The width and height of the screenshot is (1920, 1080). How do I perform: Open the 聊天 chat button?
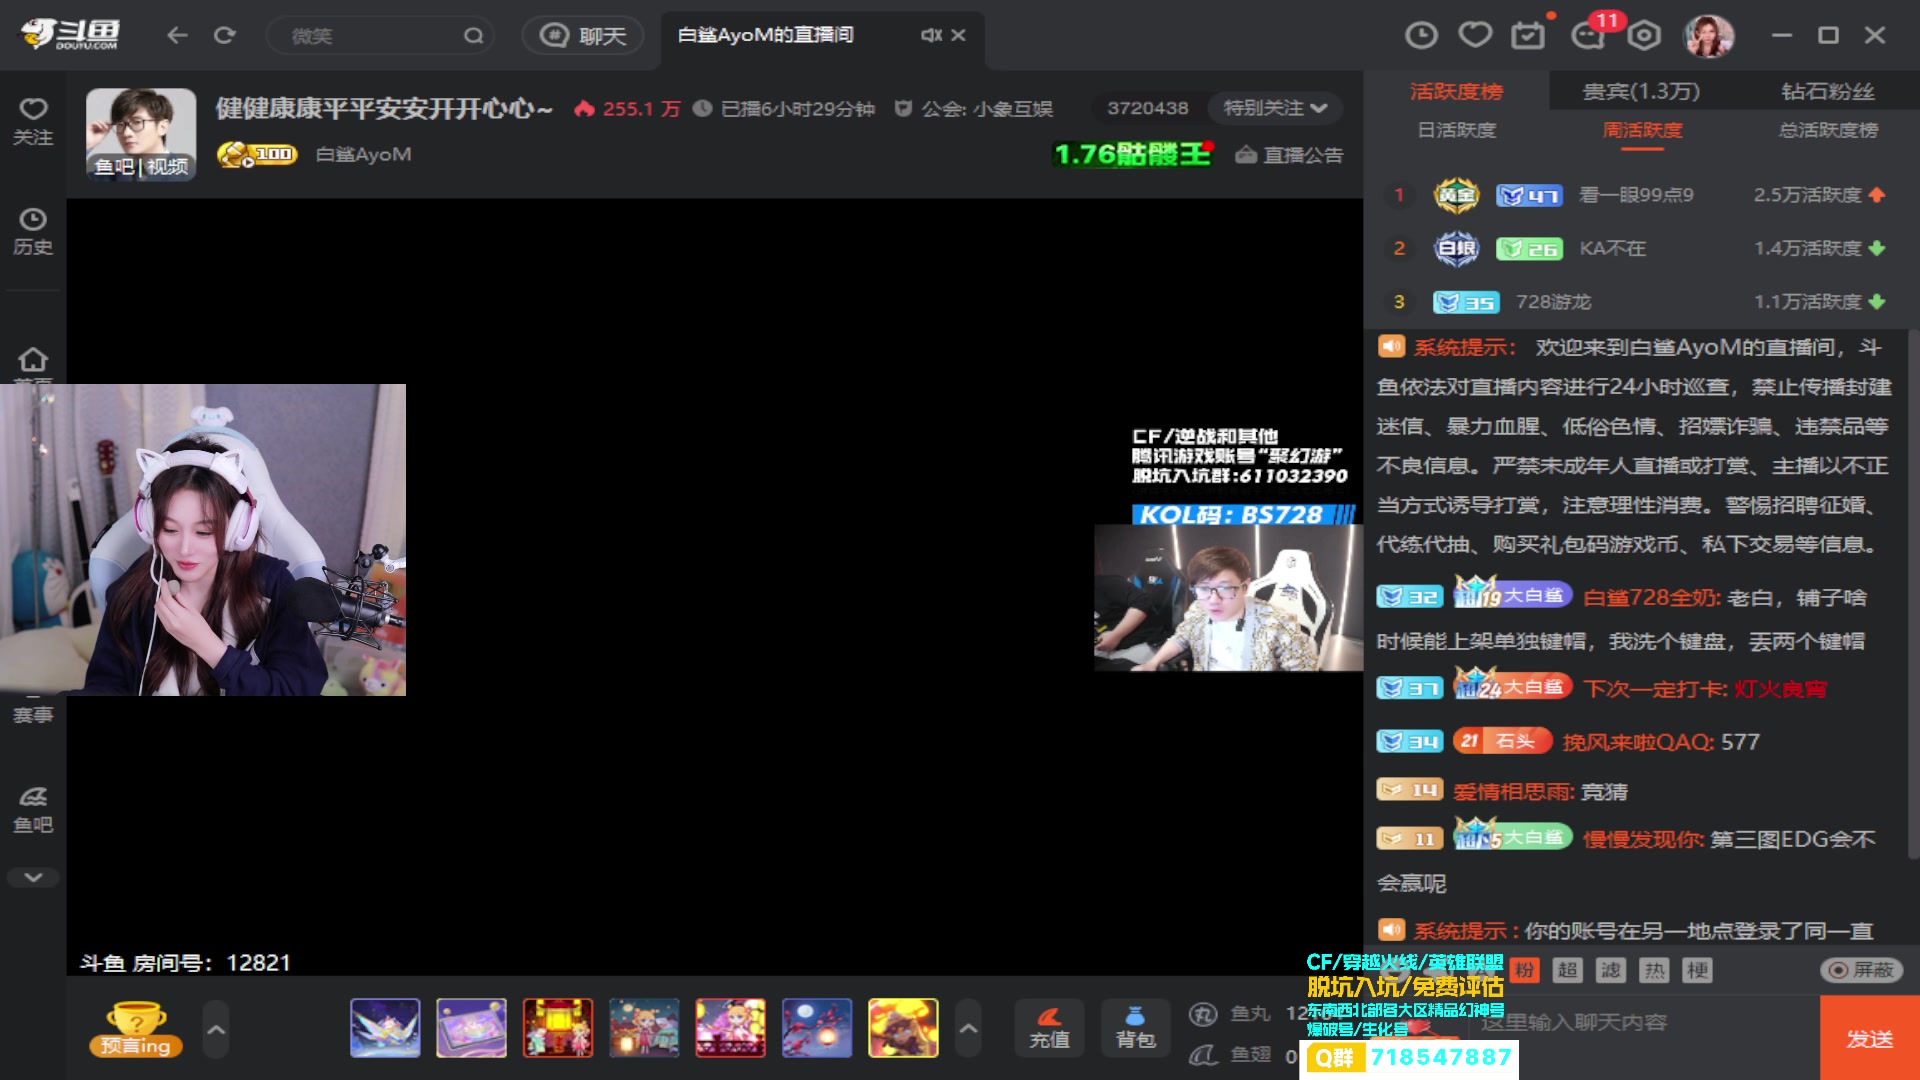tap(583, 36)
